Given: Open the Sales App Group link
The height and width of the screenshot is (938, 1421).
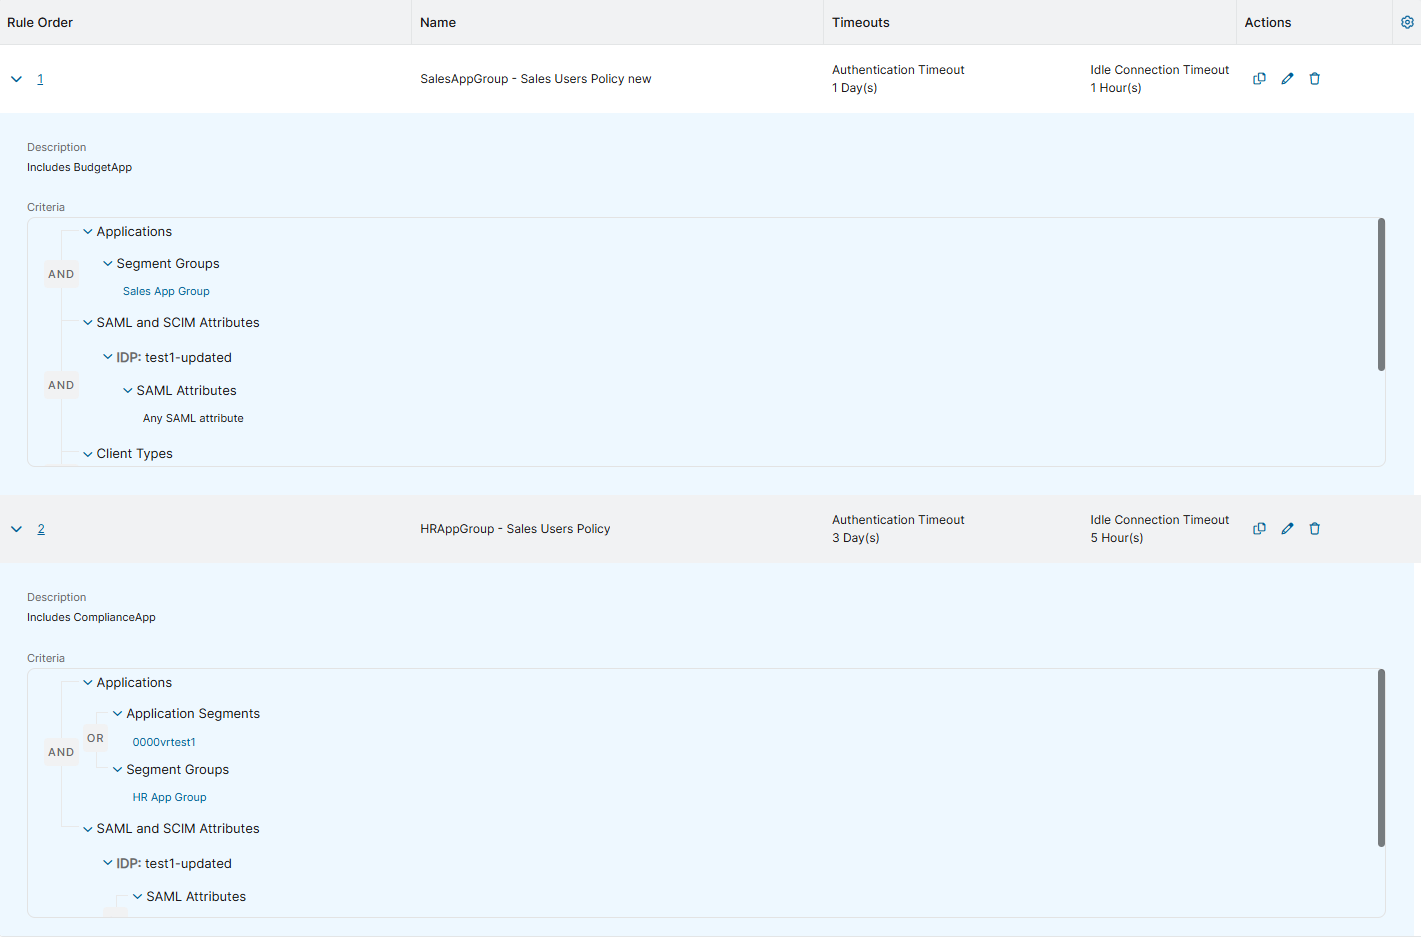Looking at the screenshot, I should 166,292.
